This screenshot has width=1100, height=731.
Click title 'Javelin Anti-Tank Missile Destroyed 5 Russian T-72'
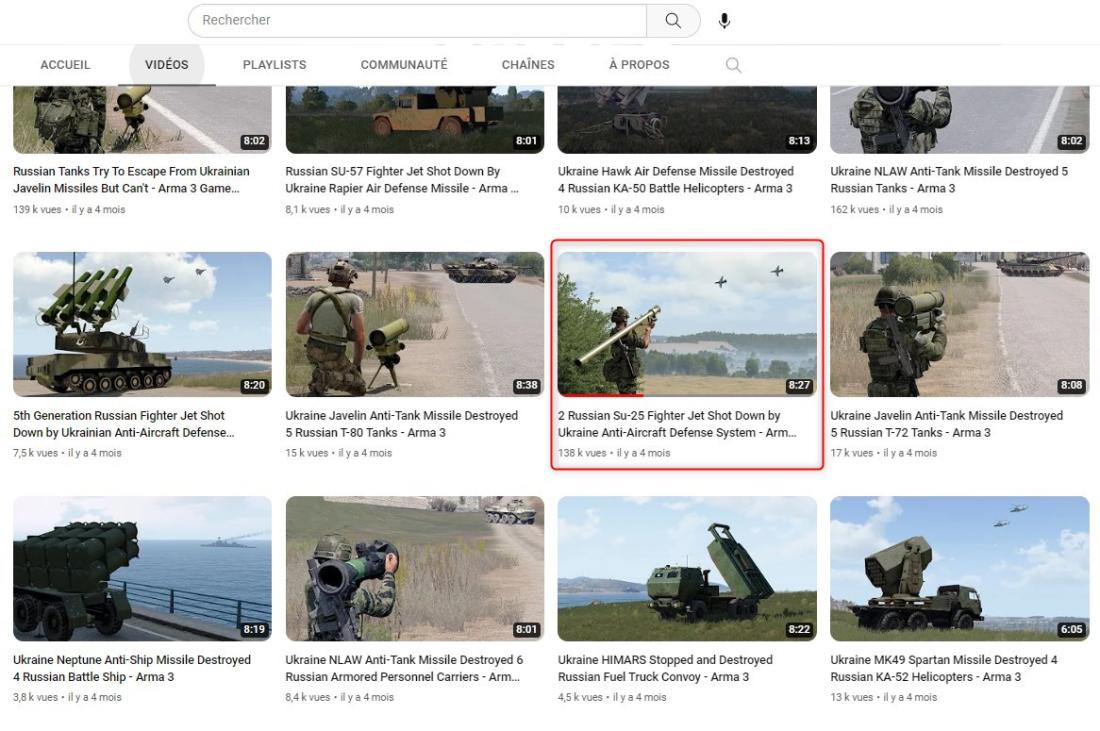point(946,424)
